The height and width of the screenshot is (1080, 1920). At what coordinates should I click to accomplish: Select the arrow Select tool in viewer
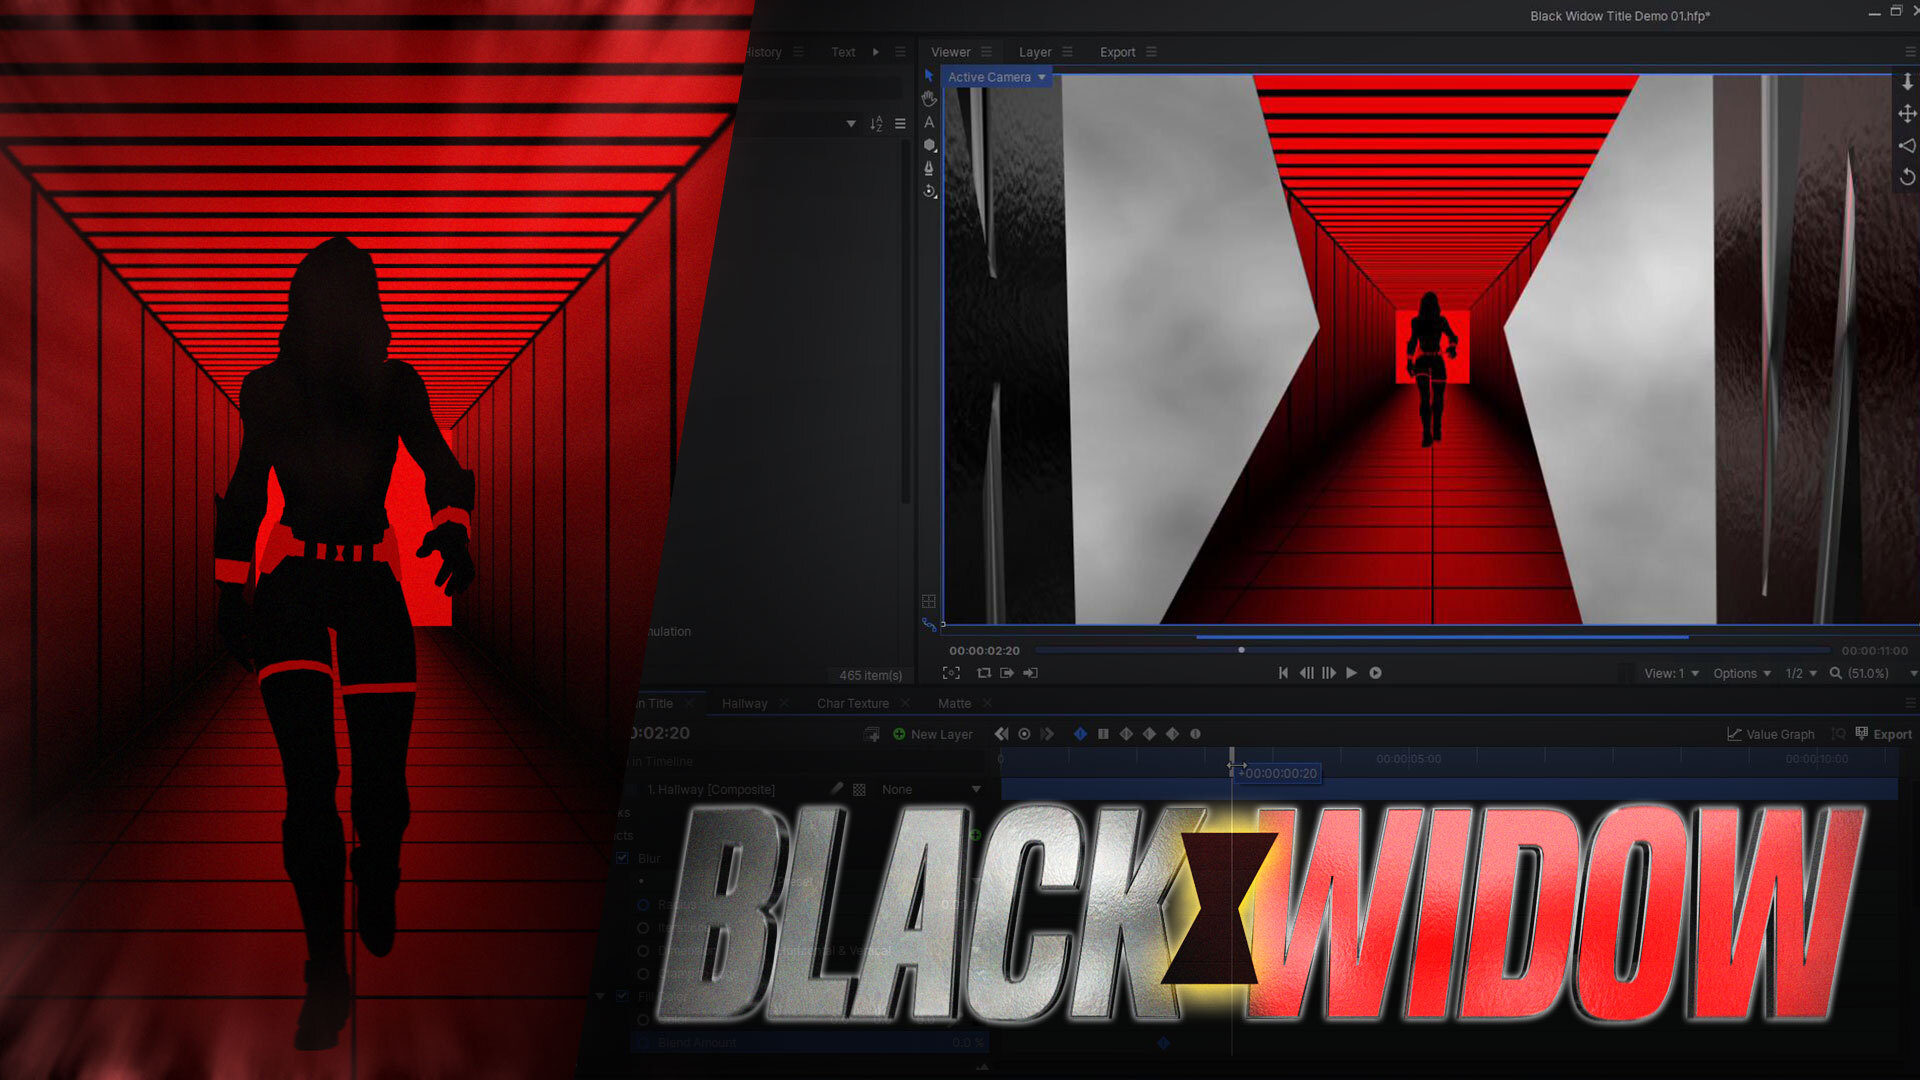click(929, 76)
